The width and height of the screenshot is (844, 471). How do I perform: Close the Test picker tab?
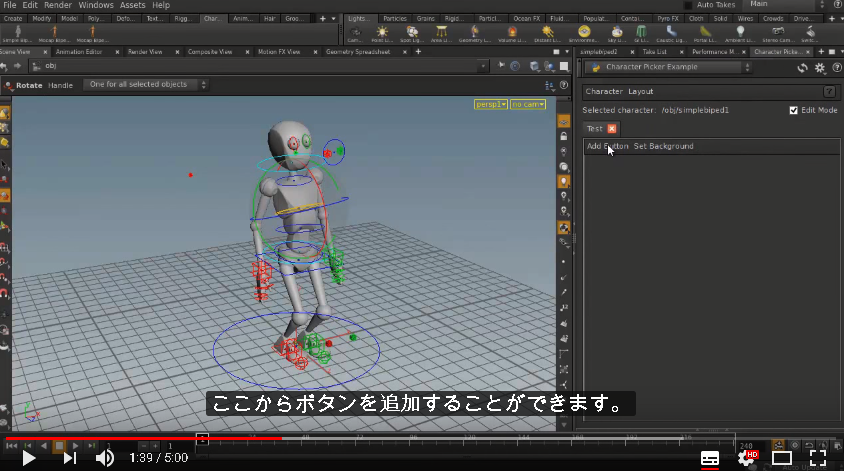[x=612, y=129]
